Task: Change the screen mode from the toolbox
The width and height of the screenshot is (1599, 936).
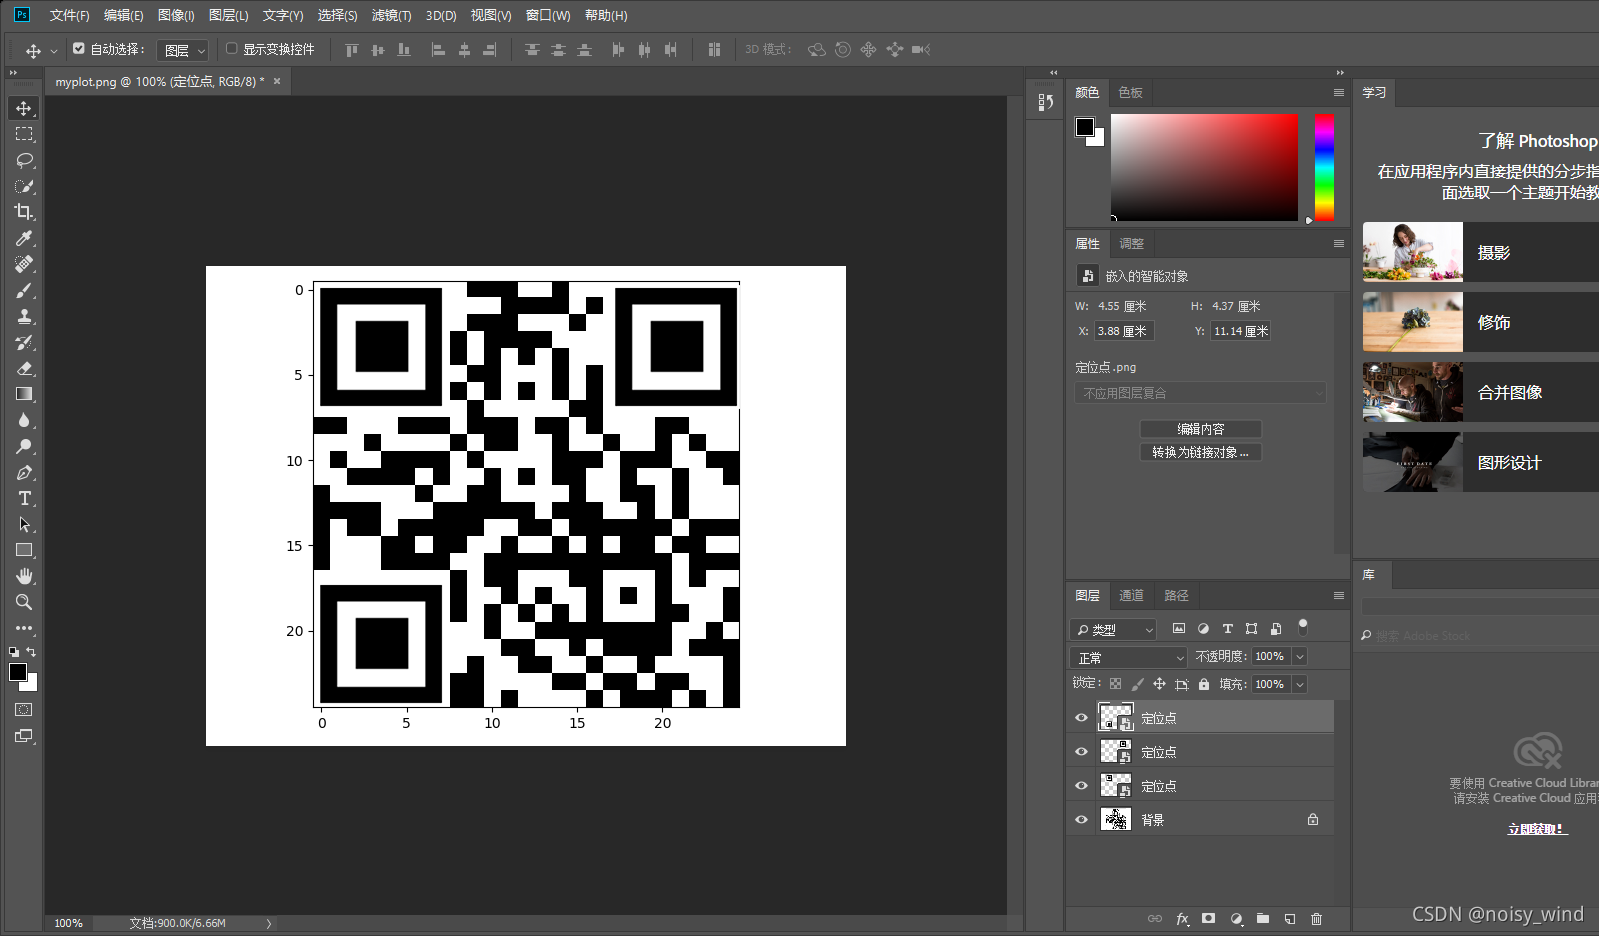Action: click(x=24, y=736)
